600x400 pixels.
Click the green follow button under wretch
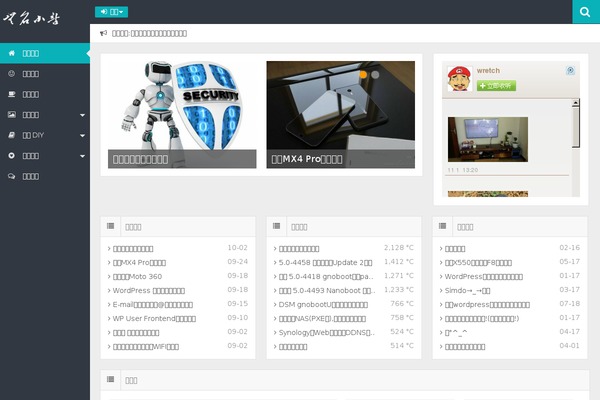[x=496, y=85]
